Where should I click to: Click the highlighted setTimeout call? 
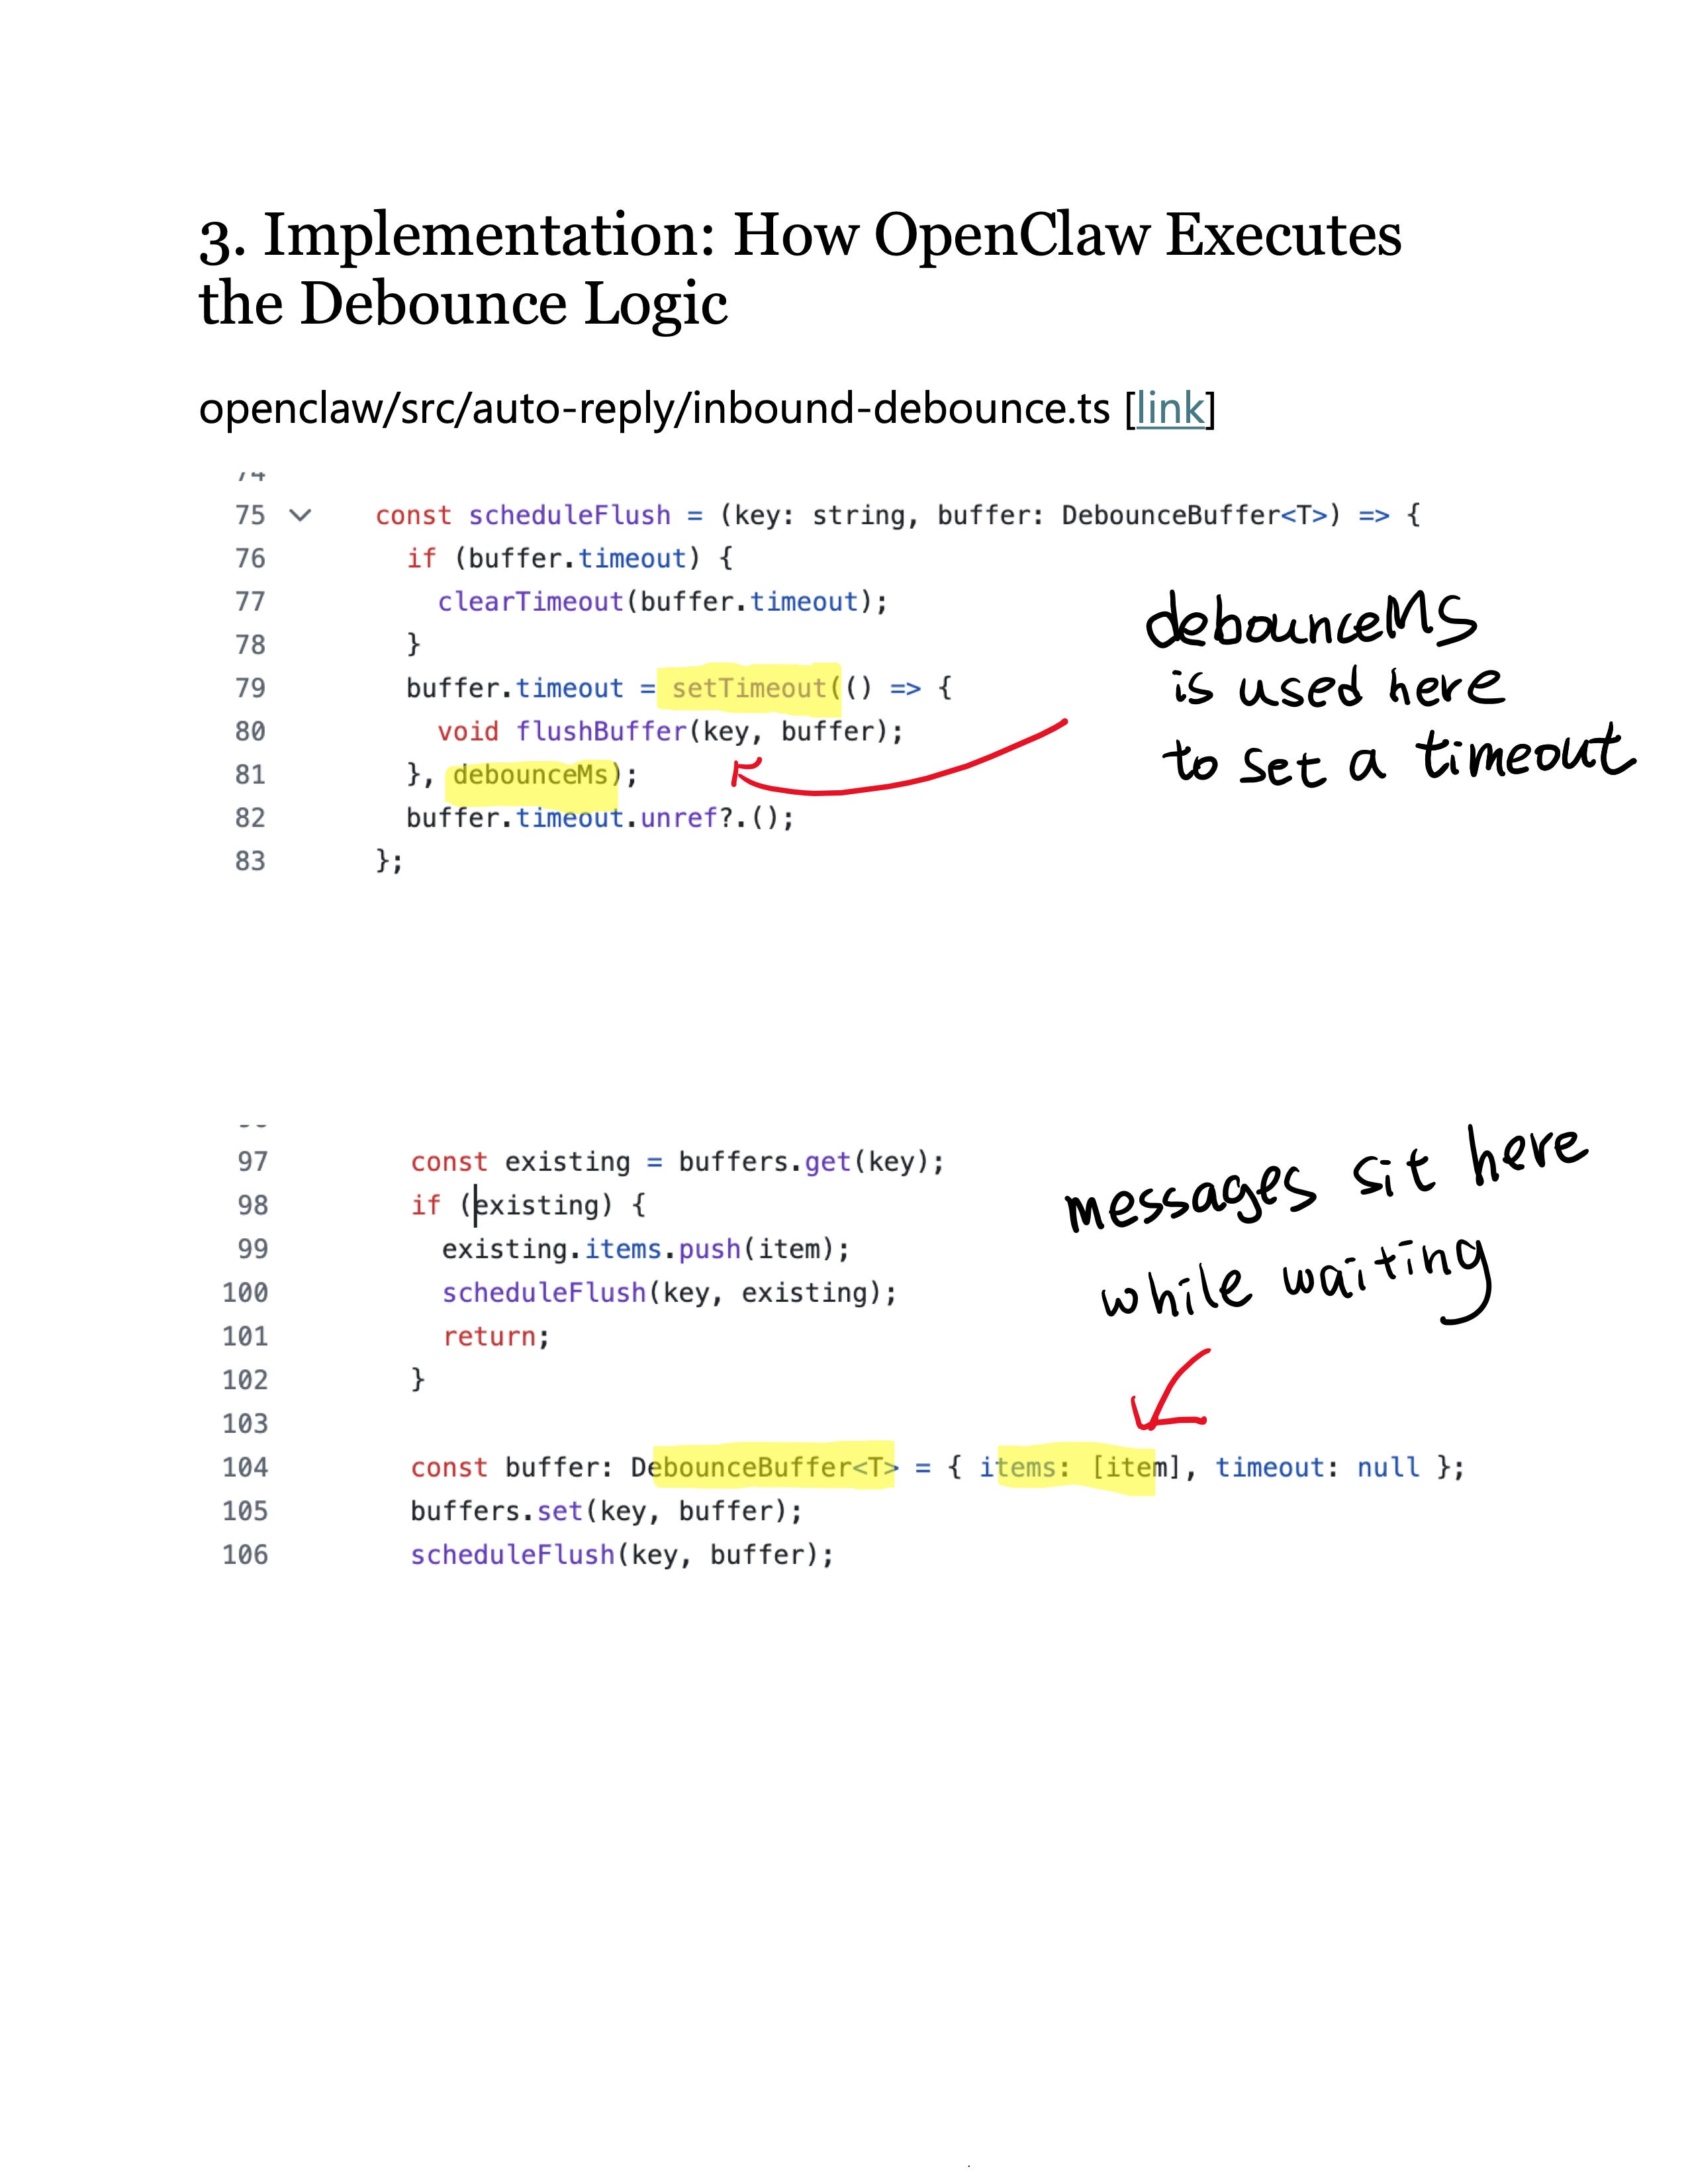click(750, 688)
